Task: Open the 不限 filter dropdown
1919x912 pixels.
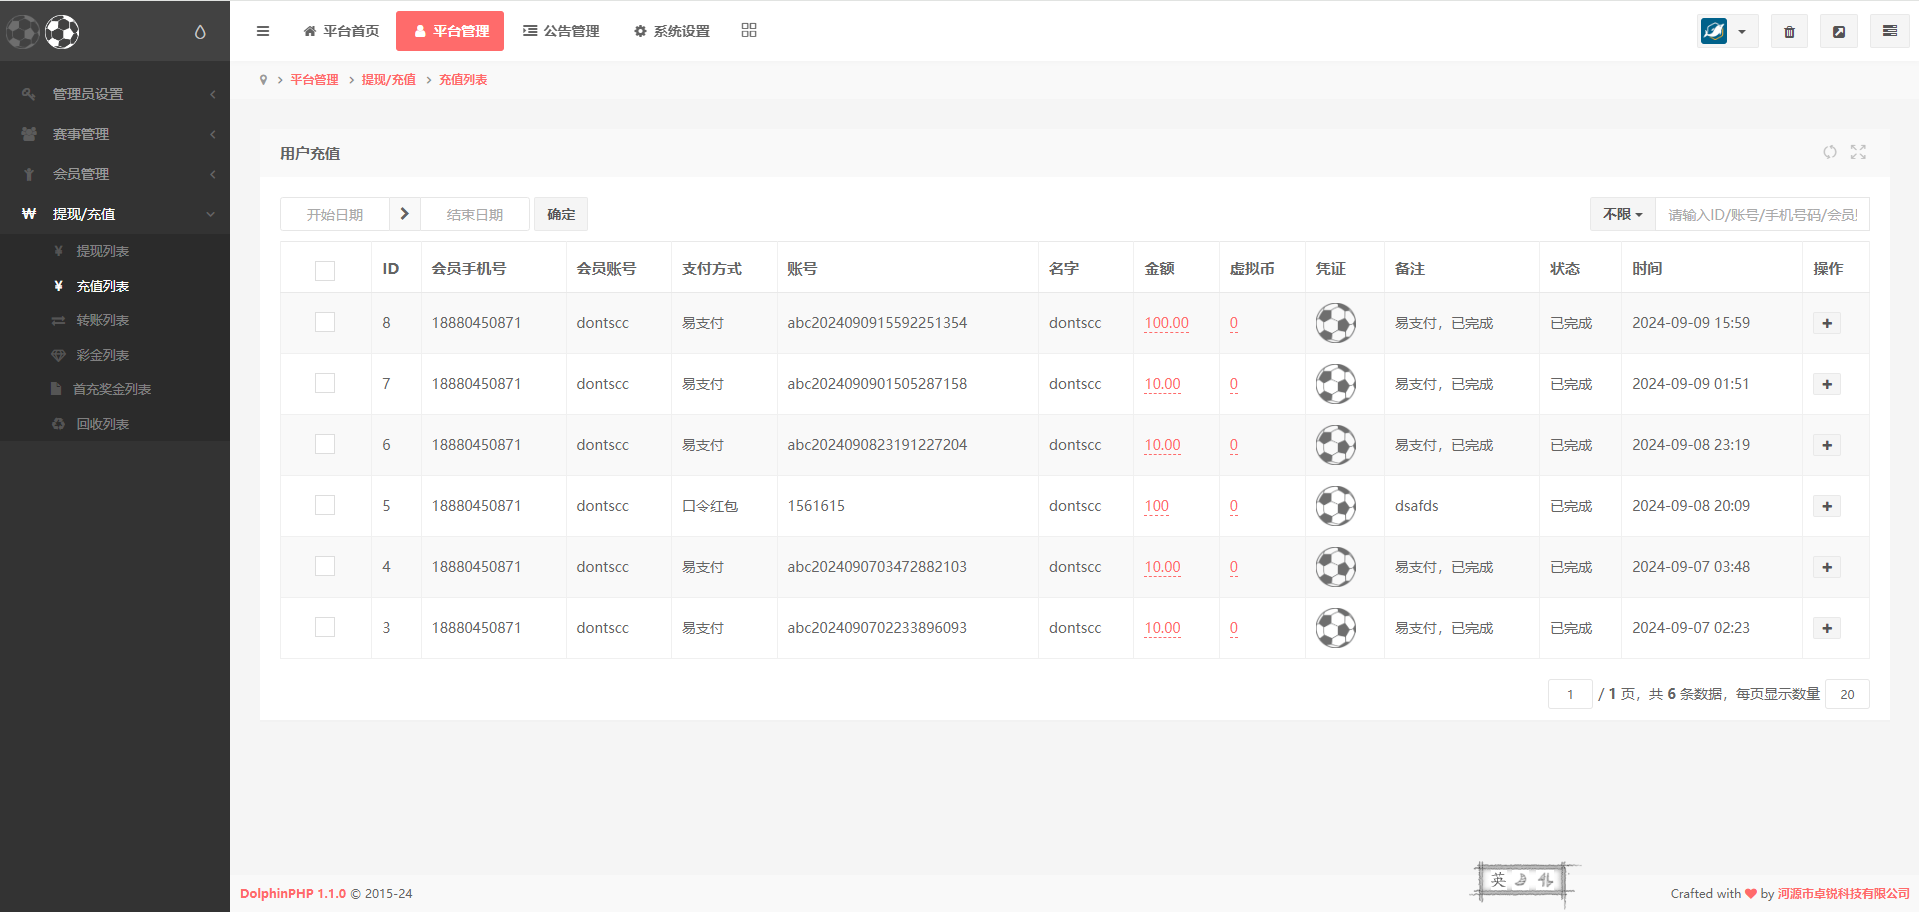Action: click(x=1622, y=214)
